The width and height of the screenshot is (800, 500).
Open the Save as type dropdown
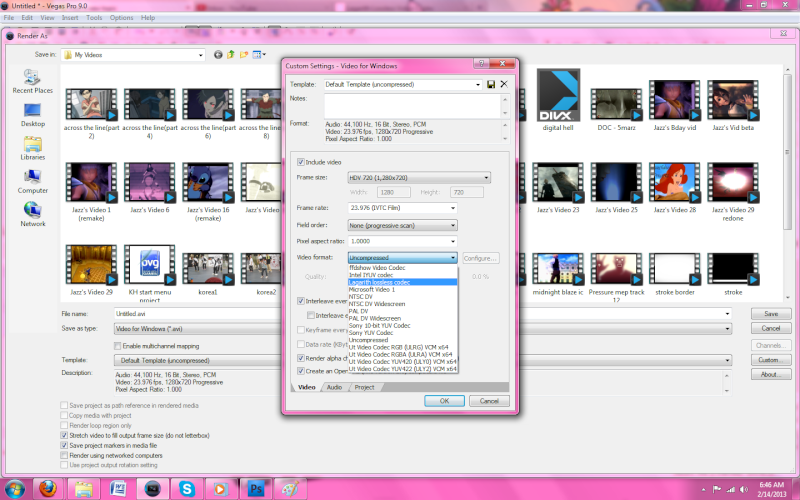[x=423, y=329]
